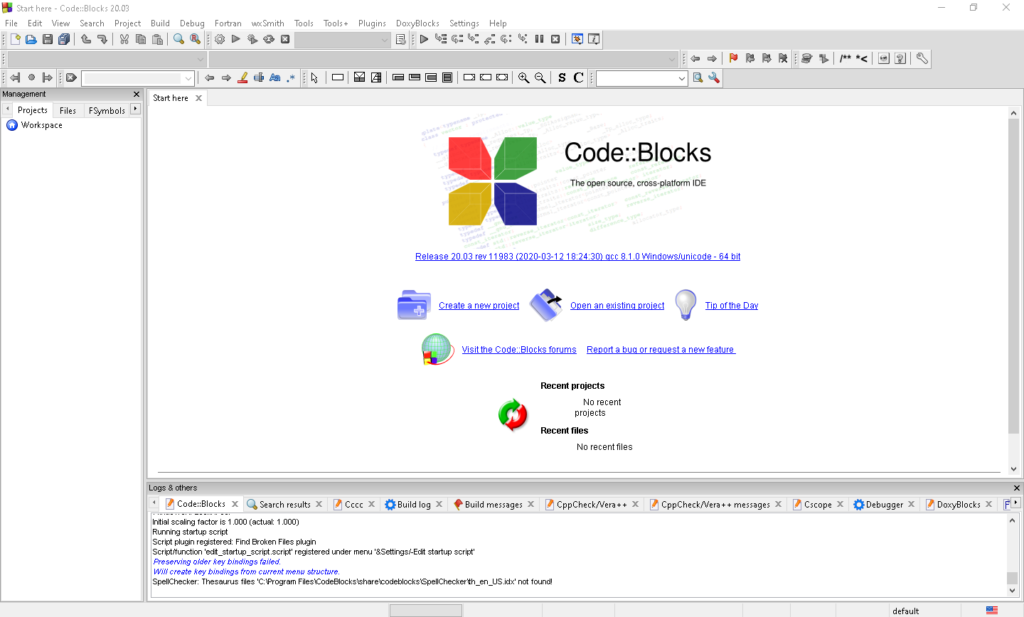This screenshot has height=617, width=1024.
Task: Click the Rebuild icon
Action: pyautogui.click(x=268, y=39)
